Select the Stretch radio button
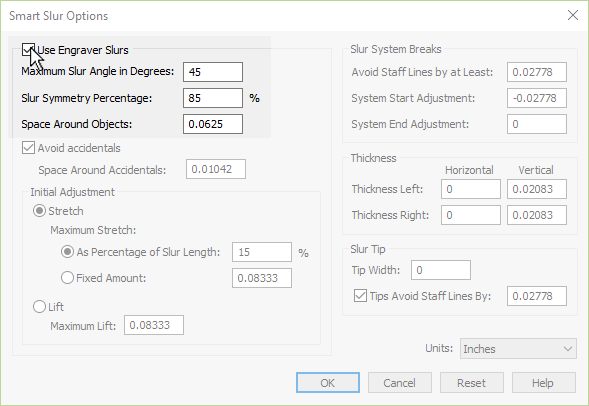The width and height of the screenshot is (589, 406). (39, 211)
